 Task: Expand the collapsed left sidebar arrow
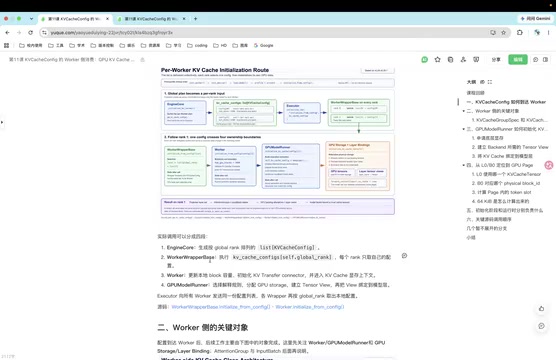2,122
